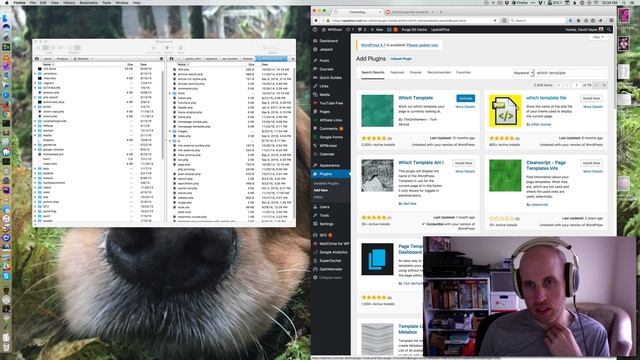Click the Jetpack icon in the sidebar

[315, 49]
